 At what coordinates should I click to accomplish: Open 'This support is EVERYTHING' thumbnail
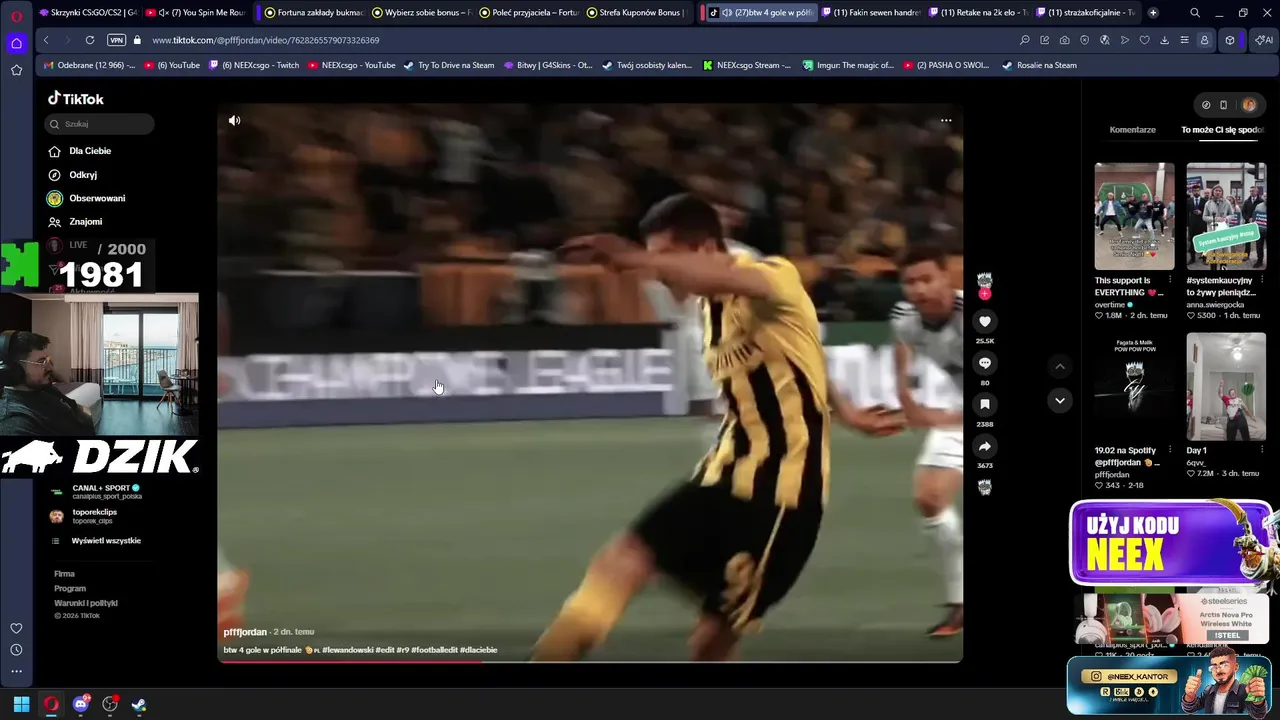coord(1134,216)
